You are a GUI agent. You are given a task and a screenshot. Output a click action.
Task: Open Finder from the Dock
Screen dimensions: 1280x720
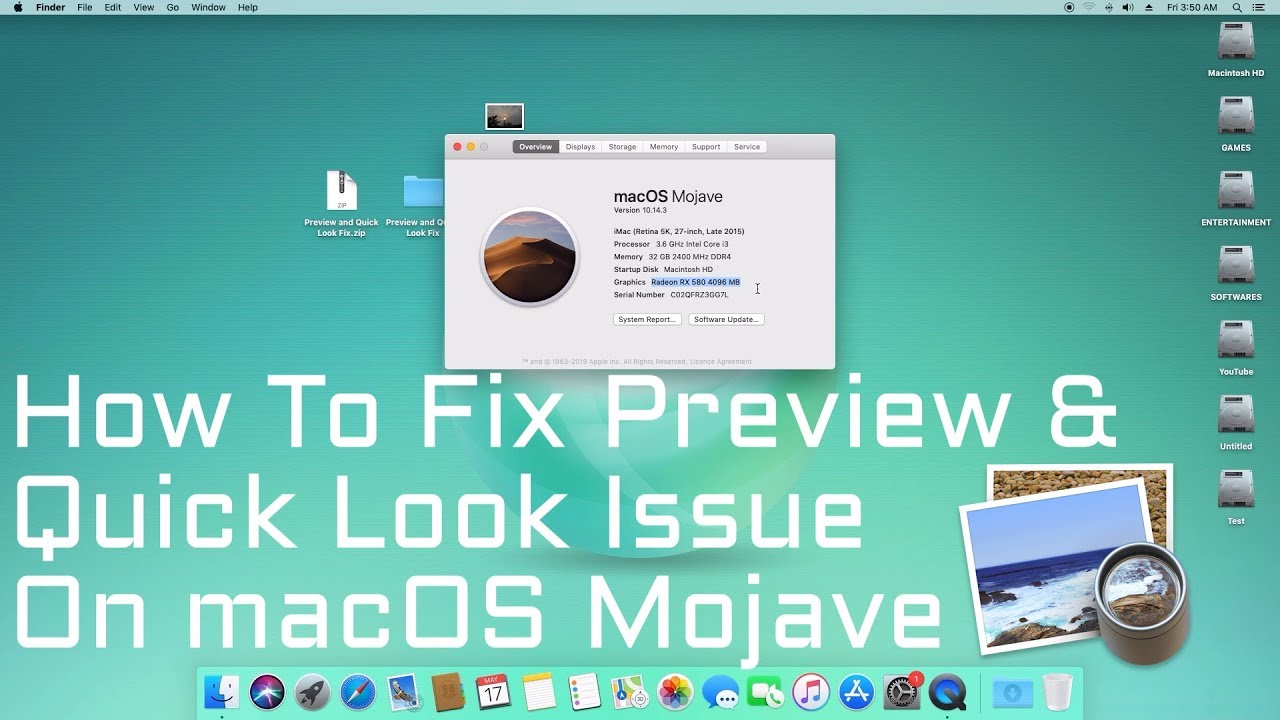[222, 692]
